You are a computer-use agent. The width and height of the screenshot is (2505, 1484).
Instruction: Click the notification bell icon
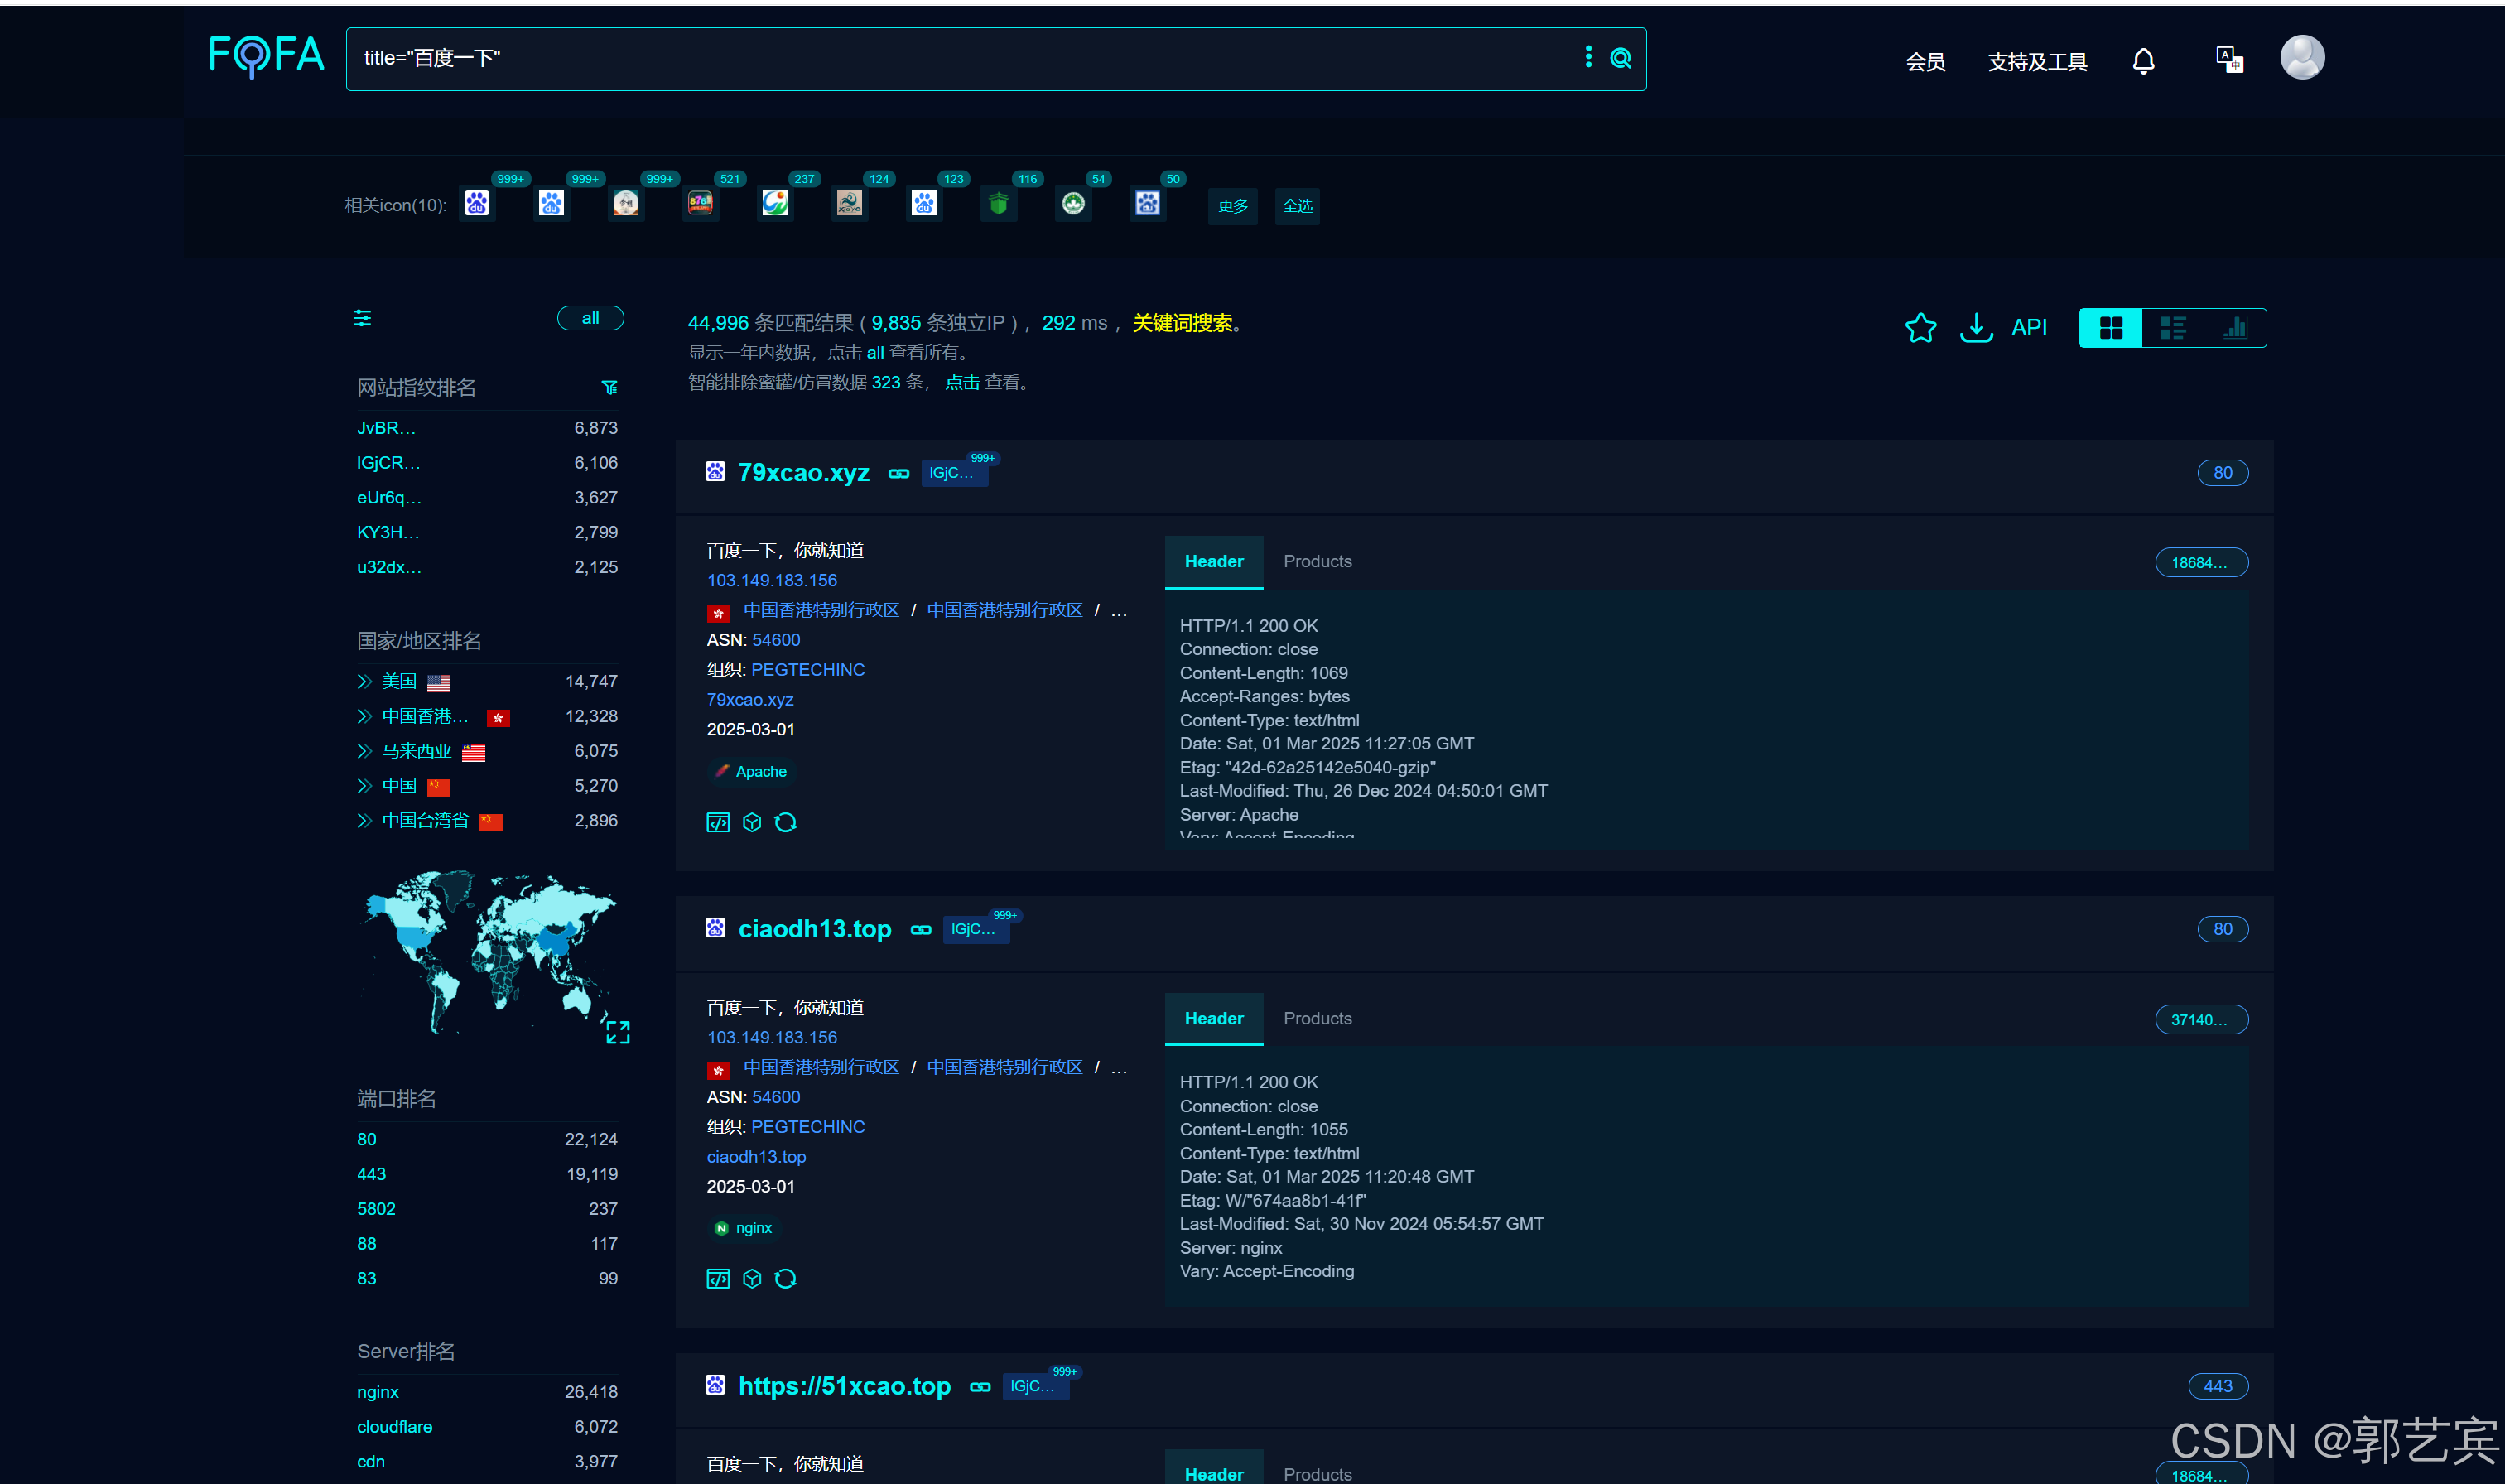(x=2142, y=61)
